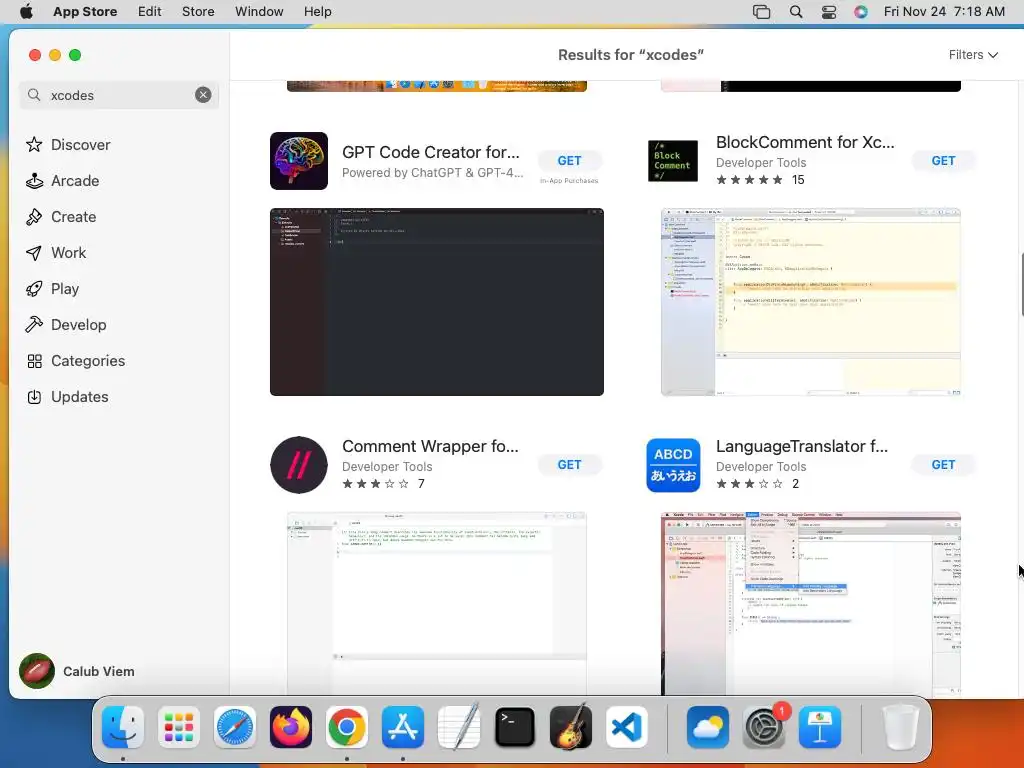View Comment Wrapper screenshot preview
This screenshot has height=768, width=1024.
(x=437, y=604)
